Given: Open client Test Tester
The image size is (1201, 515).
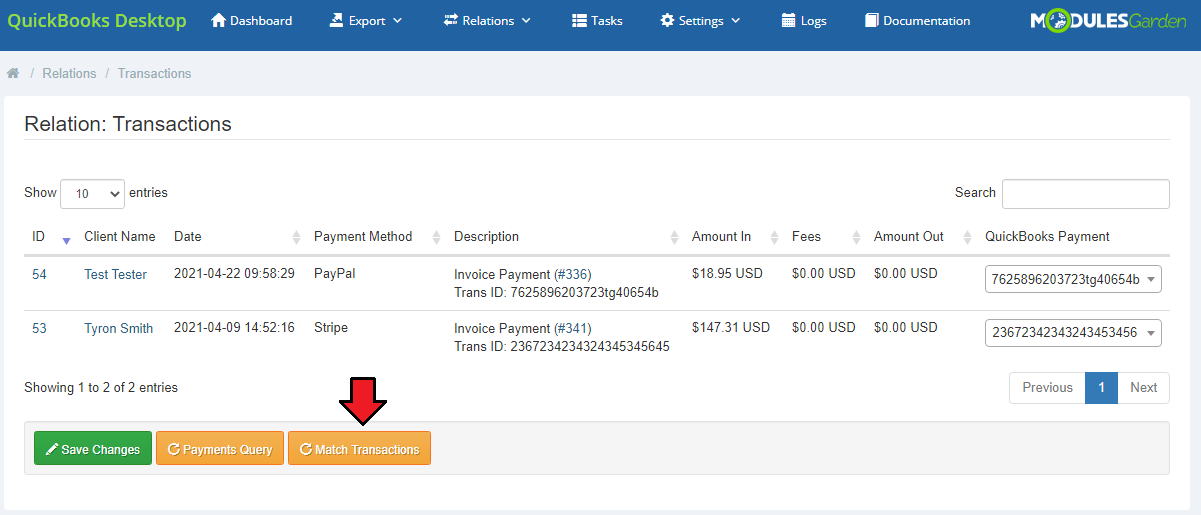Looking at the screenshot, I should [x=115, y=274].
